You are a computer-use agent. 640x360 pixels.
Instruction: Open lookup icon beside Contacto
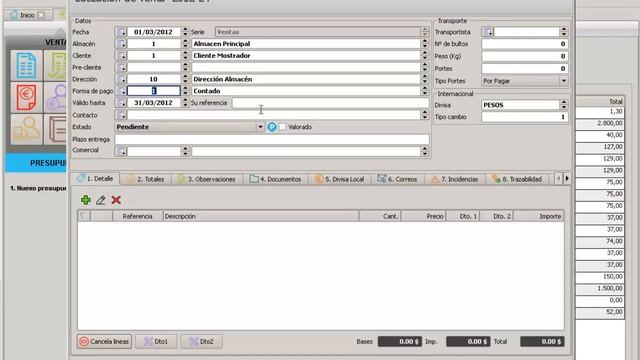coord(121,115)
